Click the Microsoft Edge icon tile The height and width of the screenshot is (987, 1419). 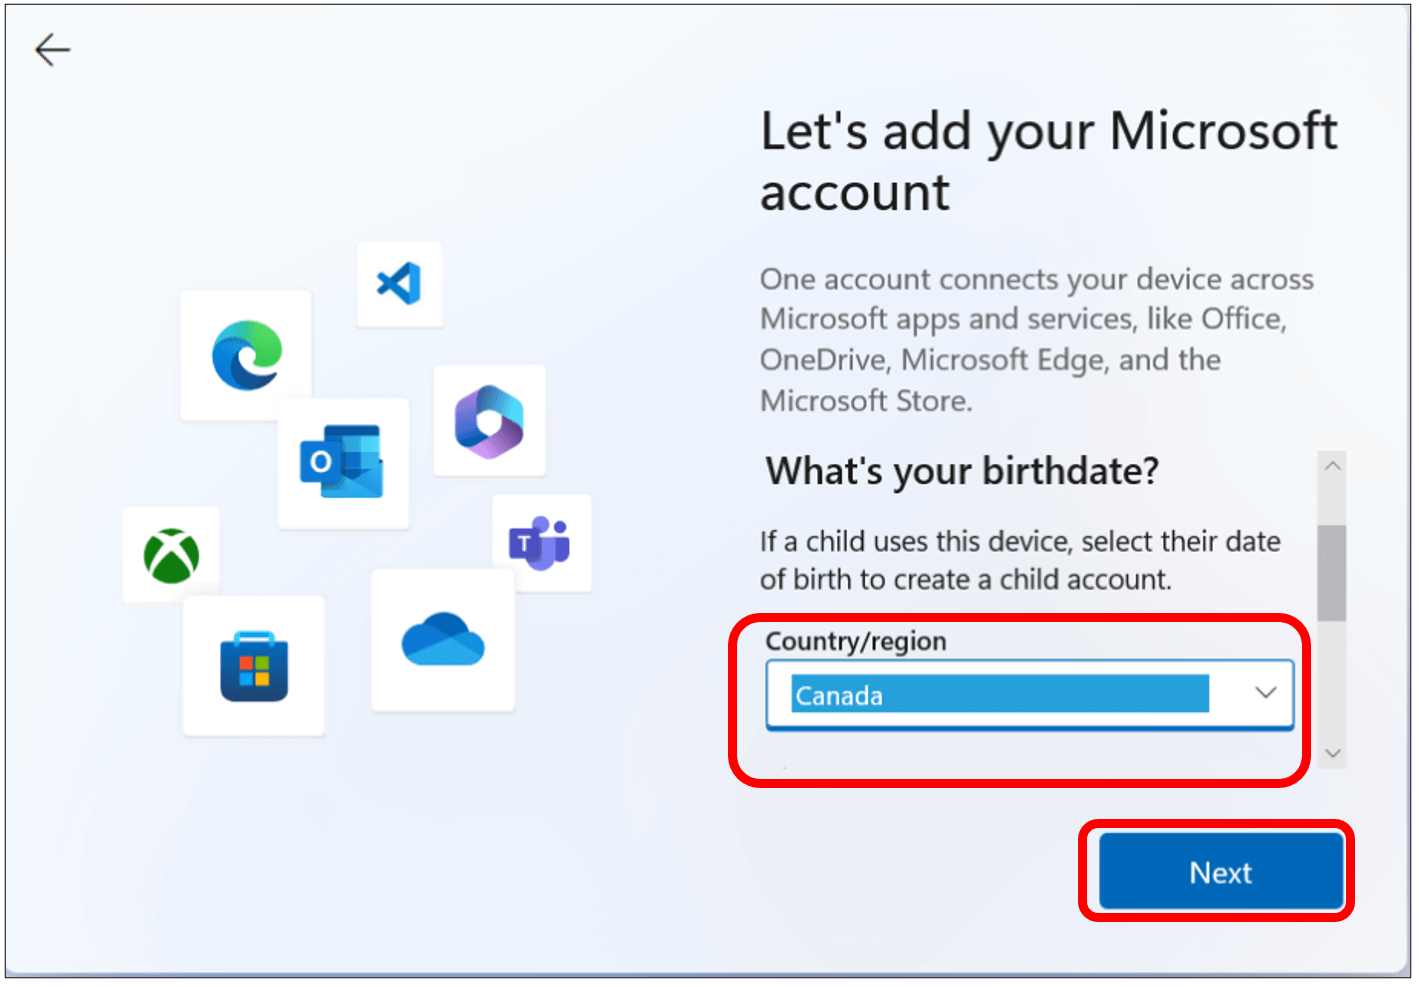[x=246, y=355]
